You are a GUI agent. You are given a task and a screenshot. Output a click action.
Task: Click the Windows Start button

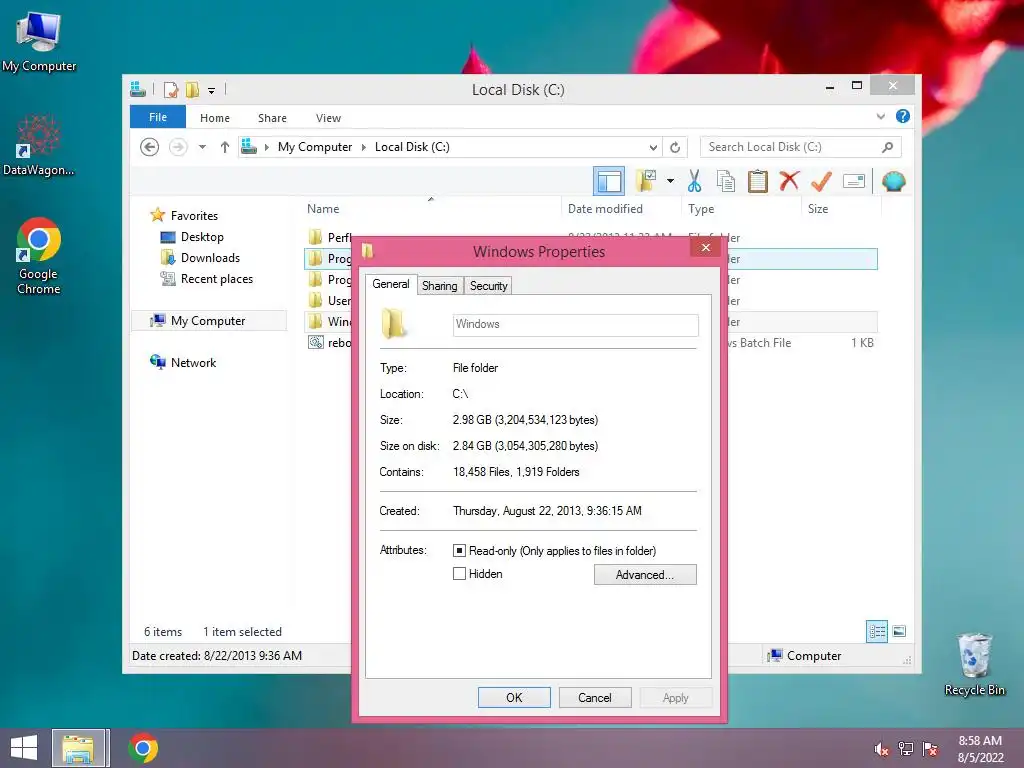click(x=24, y=748)
